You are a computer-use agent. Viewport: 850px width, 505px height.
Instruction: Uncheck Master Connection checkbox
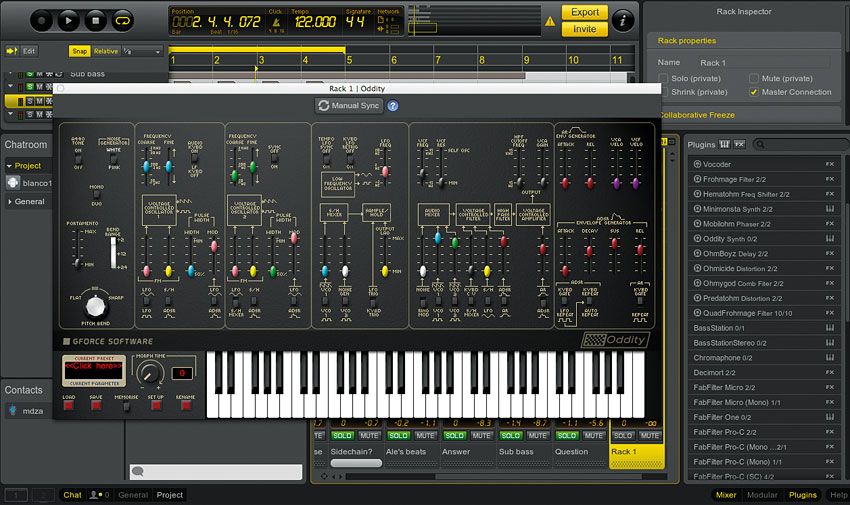(x=754, y=92)
